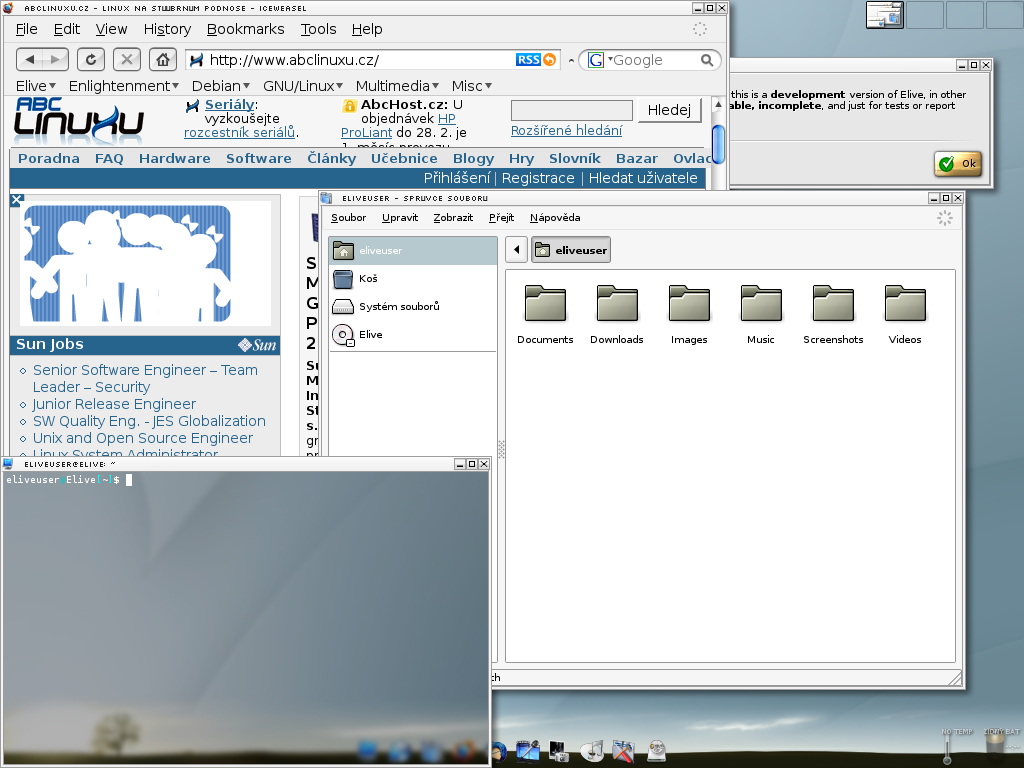Expand the Enlightenment bookmarks folder

pos(123,86)
